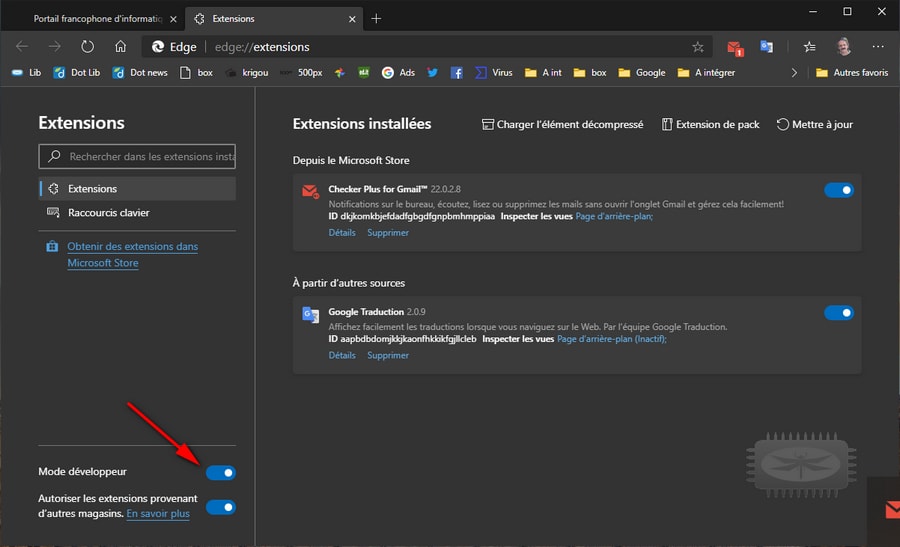Open the A int bookmarks folder
Screen dimensions: 900x547
pos(543,72)
